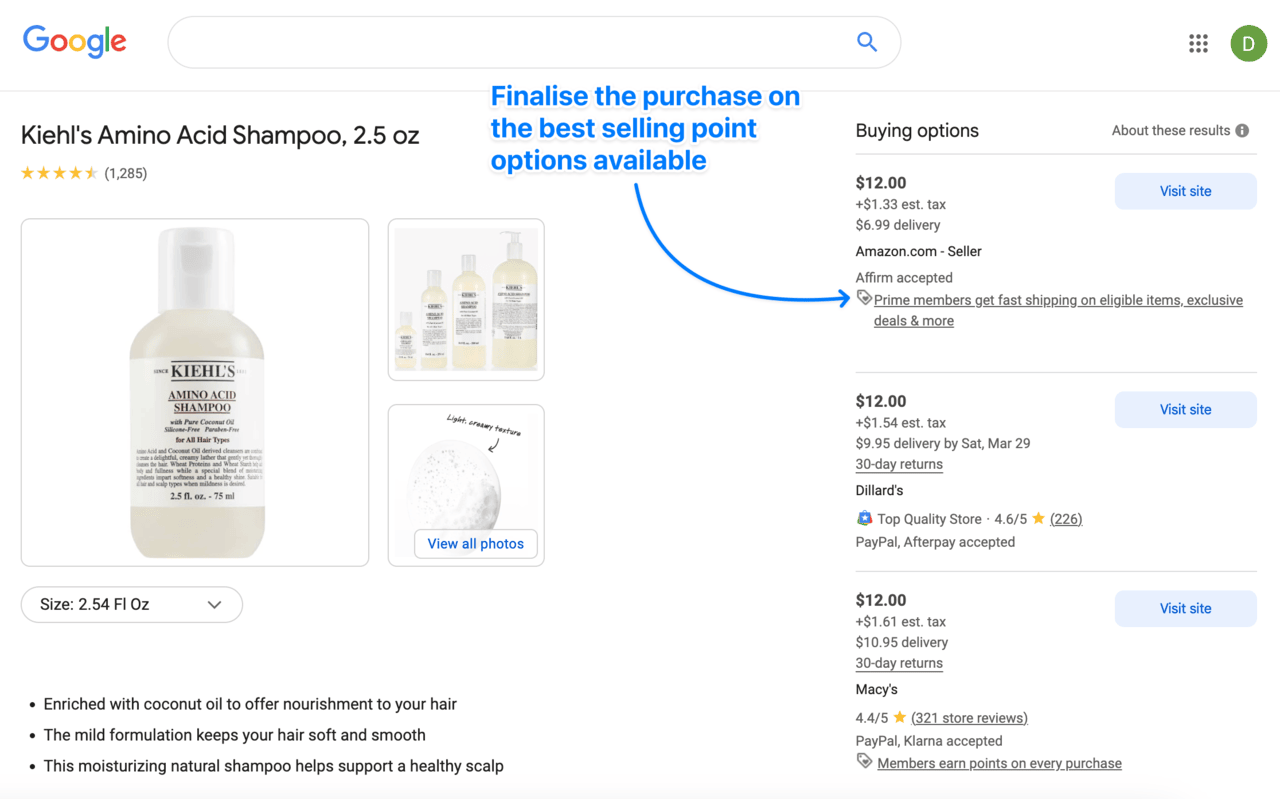This screenshot has width=1280, height=800.
Task: Visit the Dillard's site
Action: (1185, 409)
